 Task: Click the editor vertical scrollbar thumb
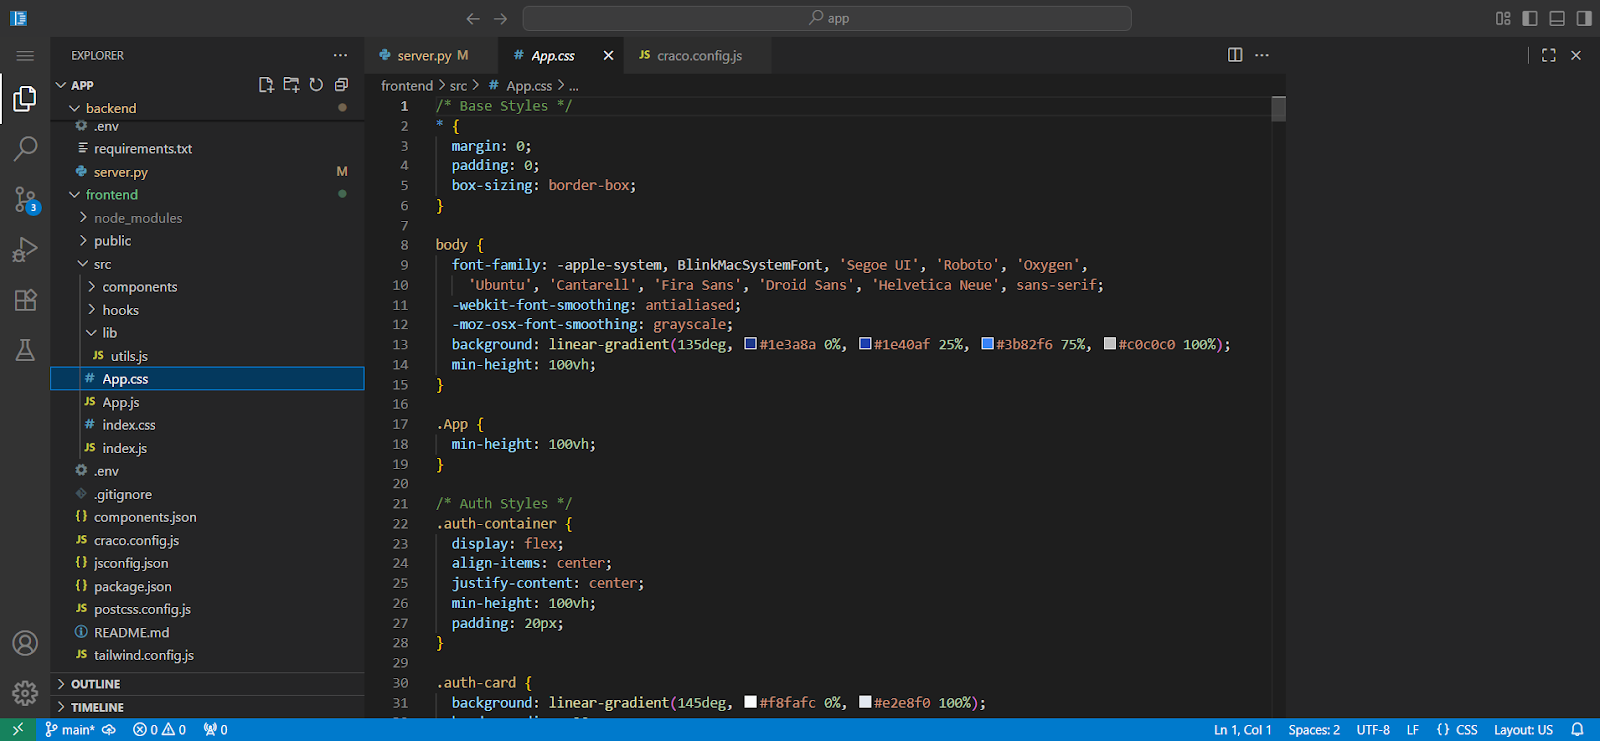pyautogui.click(x=1278, y=109)
